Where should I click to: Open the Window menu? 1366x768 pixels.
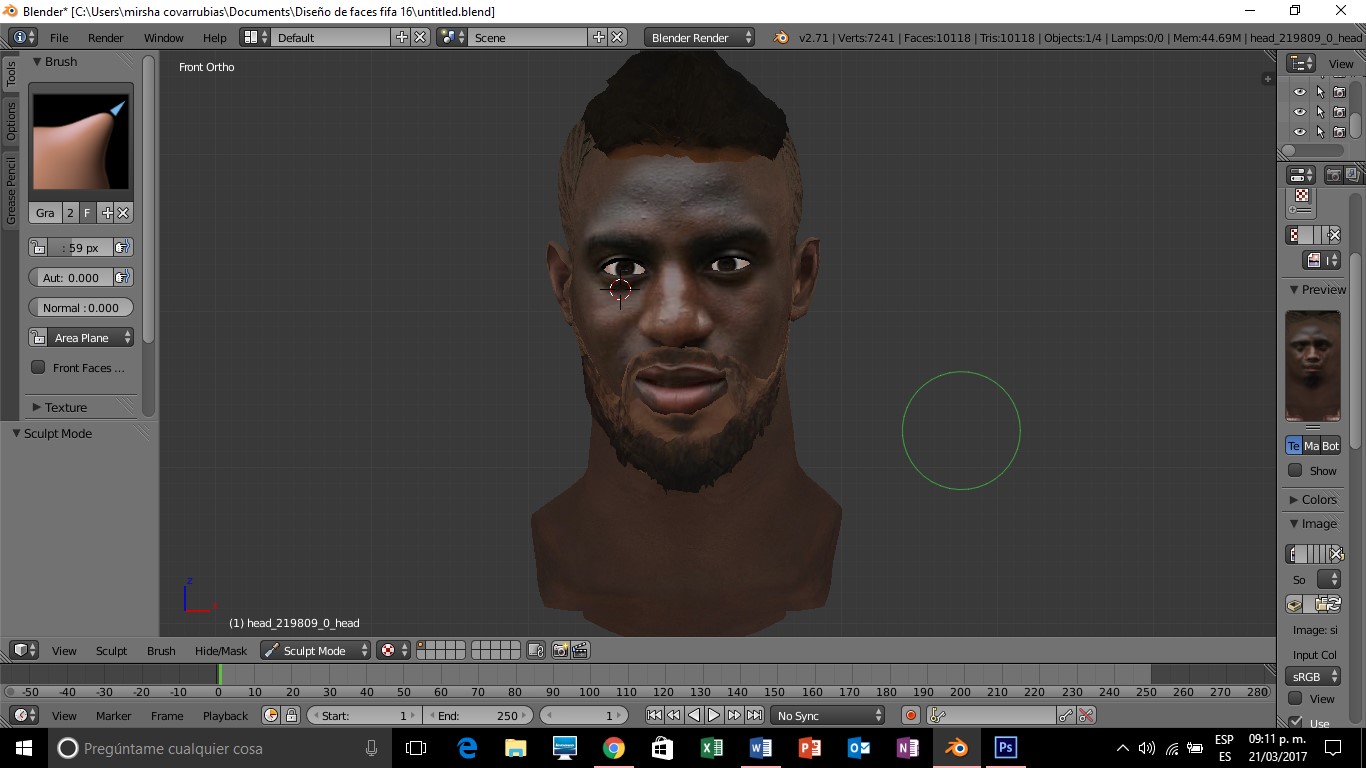pos(163,37)
